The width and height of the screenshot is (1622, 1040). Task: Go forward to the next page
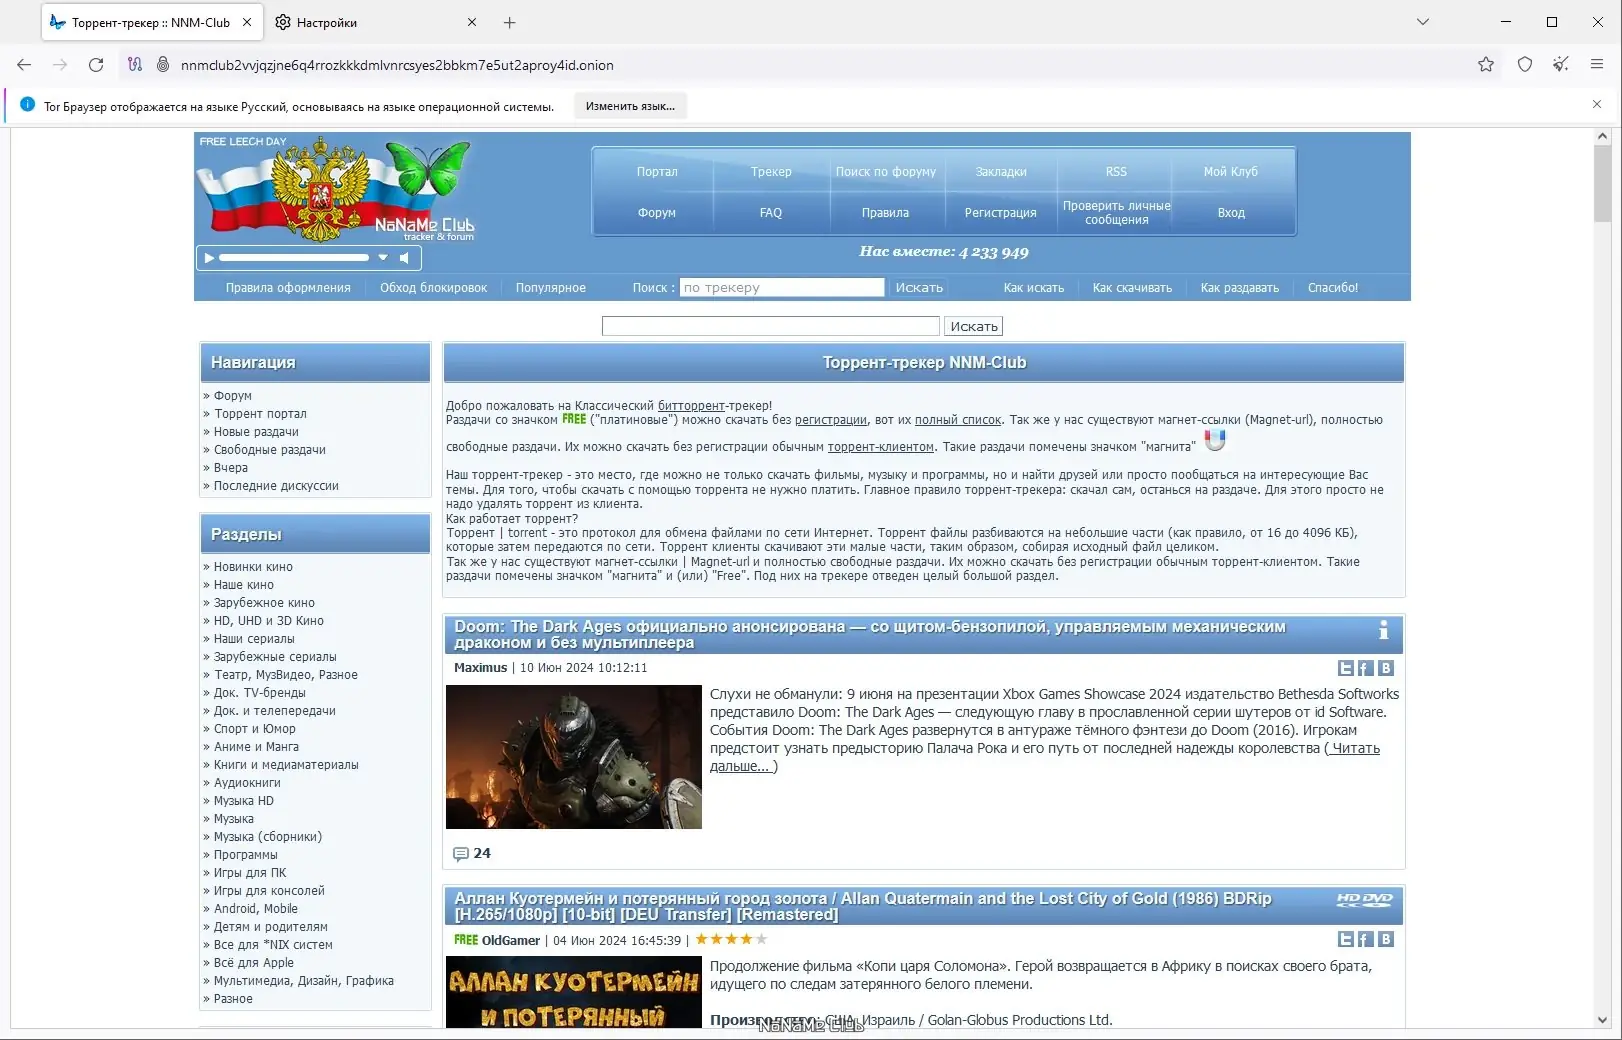click(x=60, y=65)
